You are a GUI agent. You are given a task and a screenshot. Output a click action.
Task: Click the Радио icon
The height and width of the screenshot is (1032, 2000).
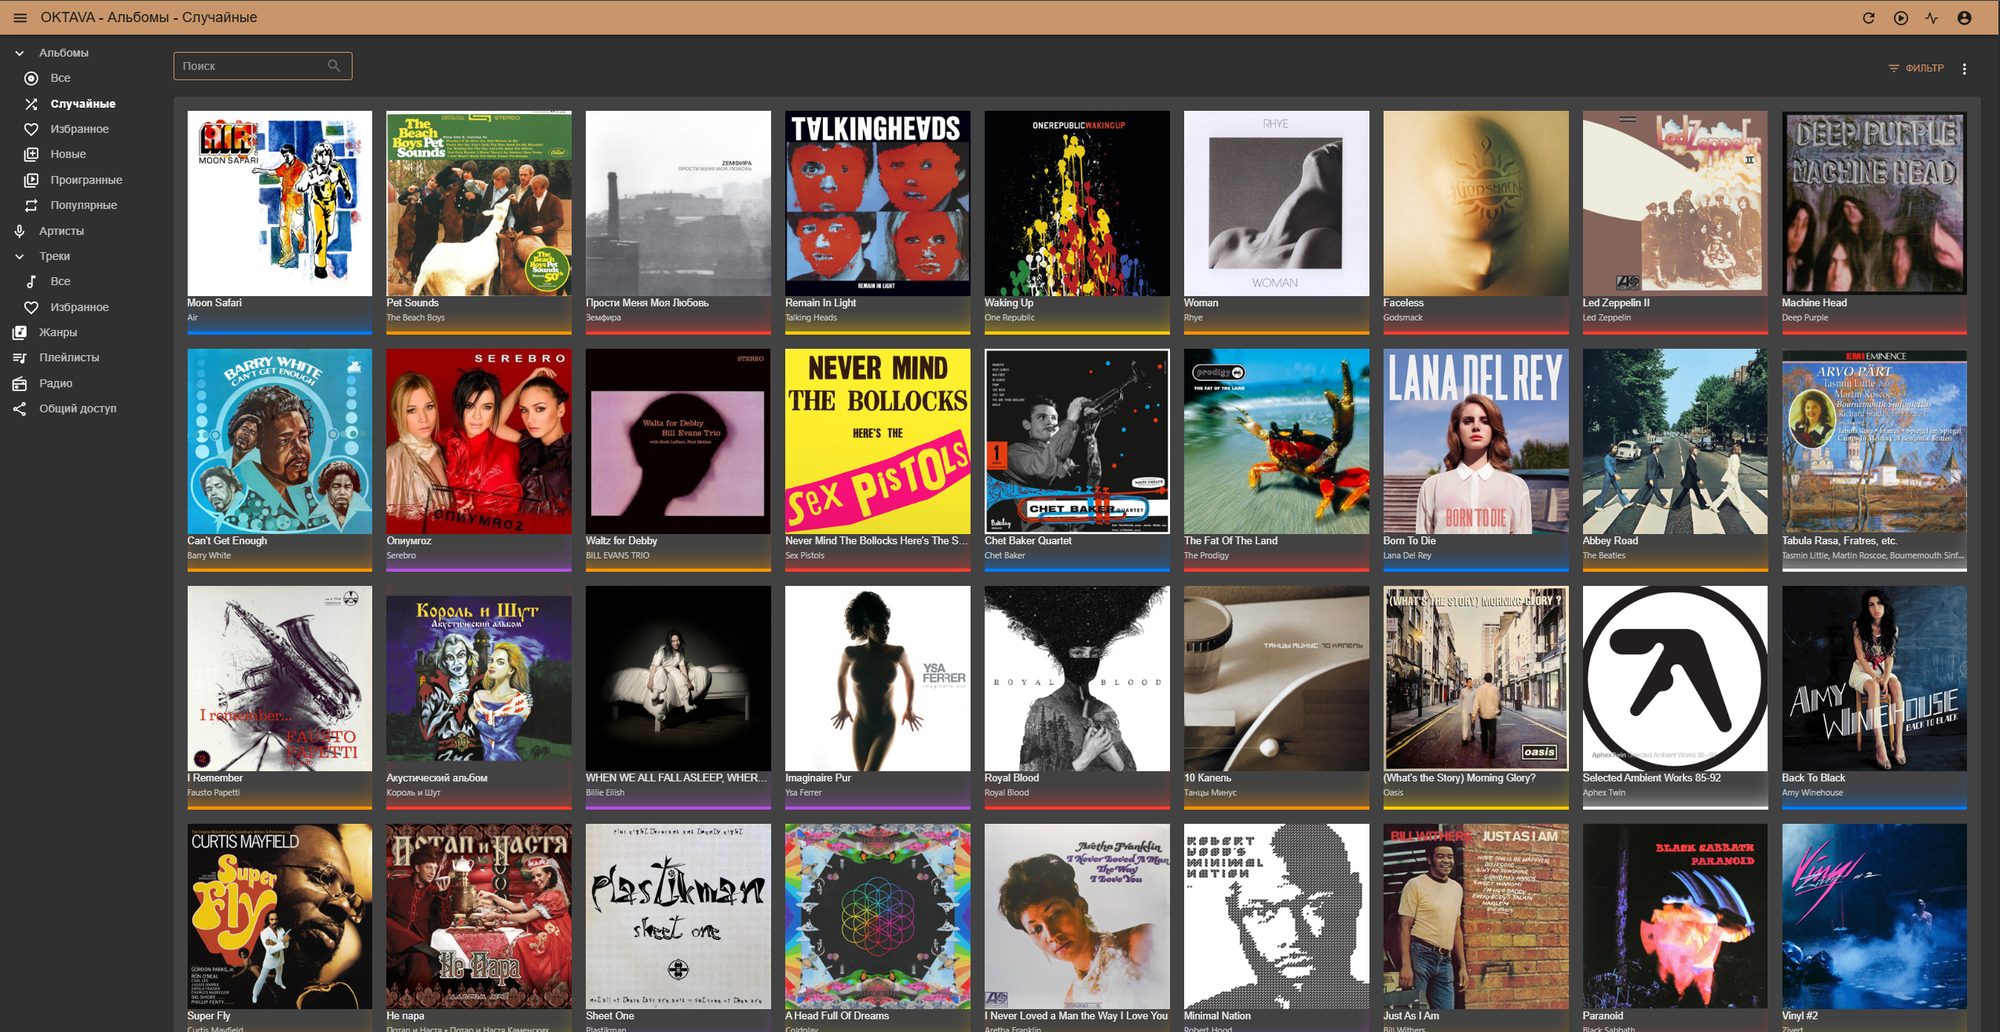19,383
